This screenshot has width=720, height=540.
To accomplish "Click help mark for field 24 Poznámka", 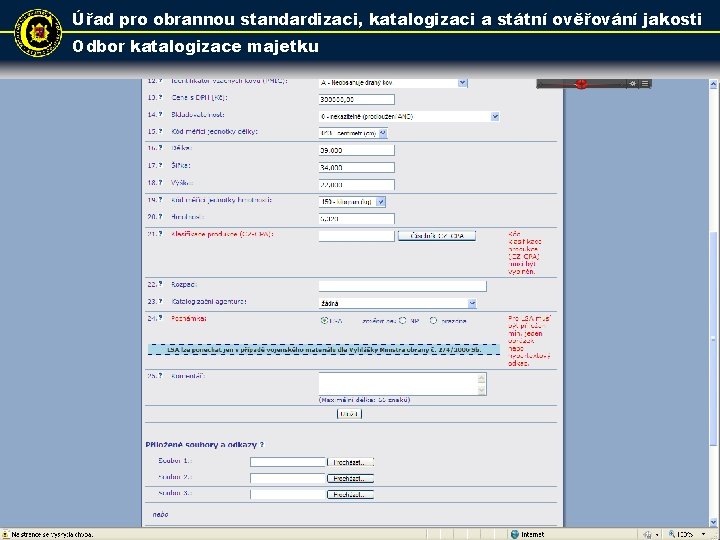I will tap(161, 318).
